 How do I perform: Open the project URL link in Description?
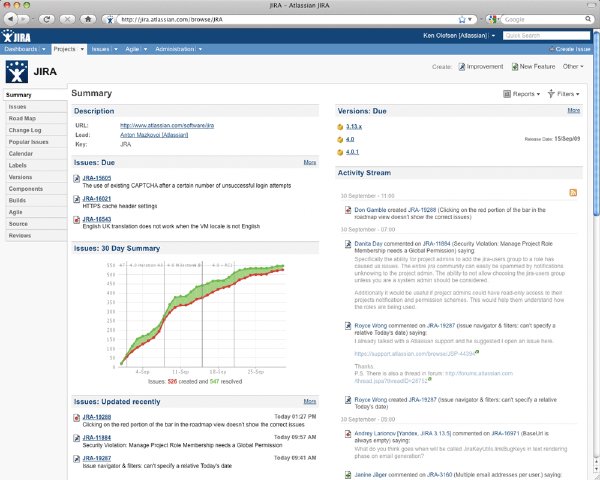pos(167,126)
